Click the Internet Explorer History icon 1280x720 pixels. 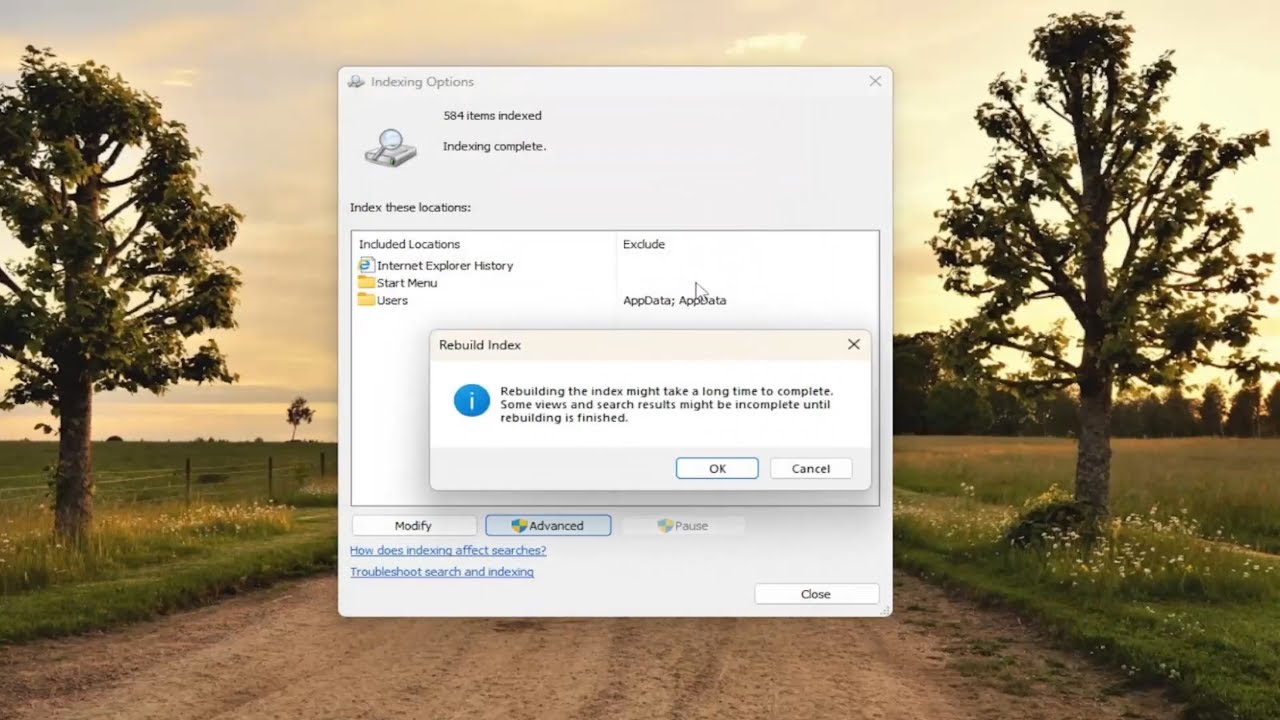pyautogui.click(x=366, y=265)
